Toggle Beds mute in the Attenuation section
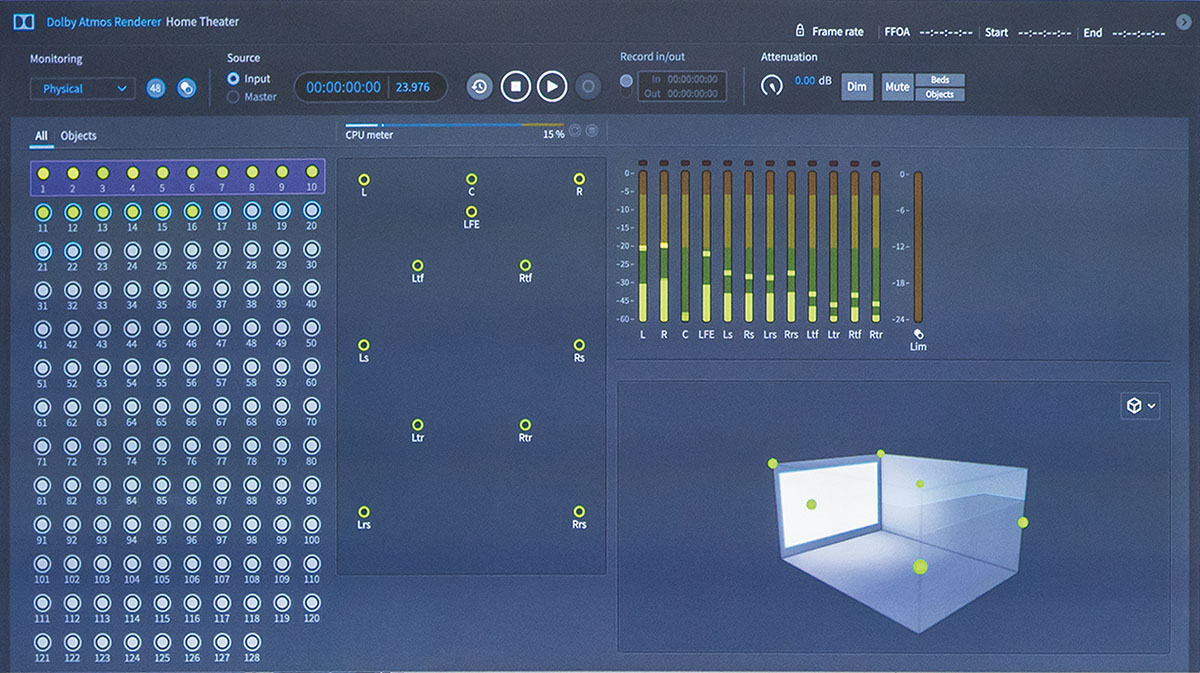This screenshot has height=673, width=1200. coord(940,80)
